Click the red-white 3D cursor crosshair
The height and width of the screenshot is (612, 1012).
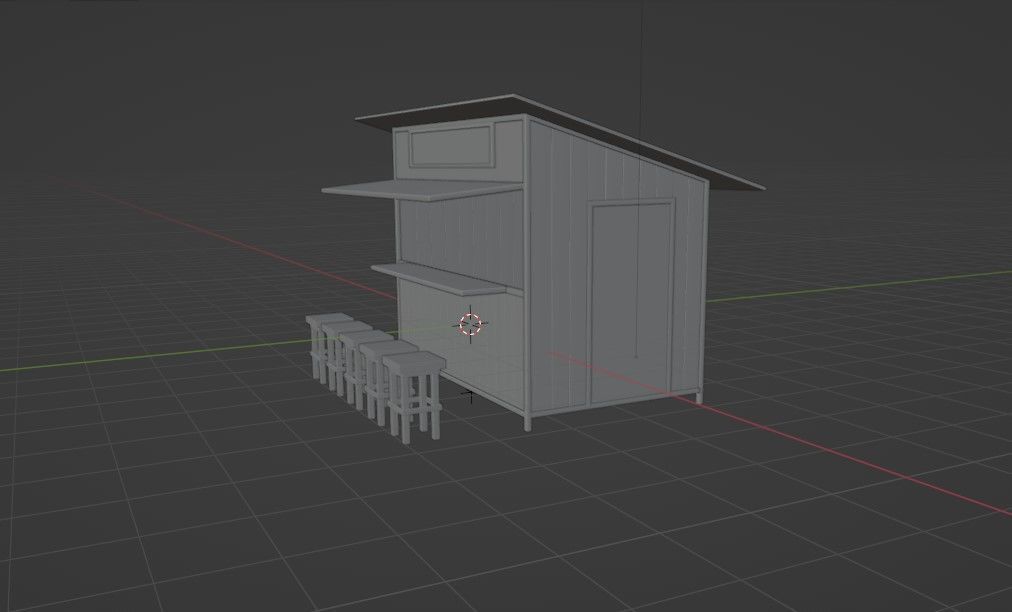click(x=471, y=324)
